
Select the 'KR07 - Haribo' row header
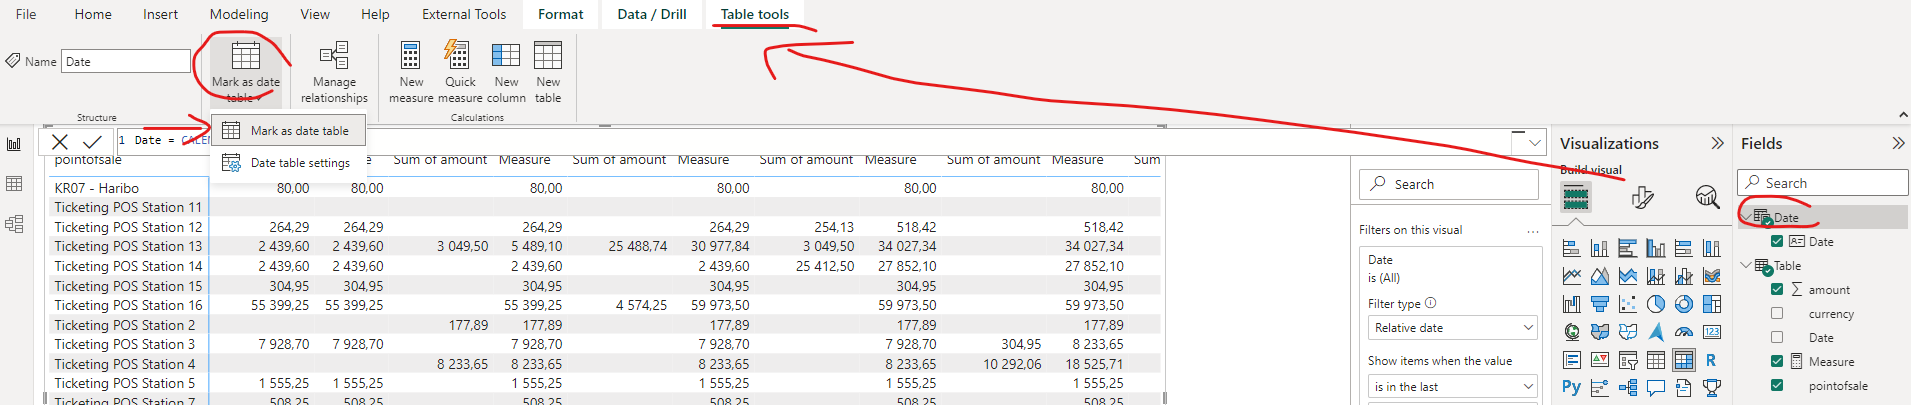(x=97, y=188)
